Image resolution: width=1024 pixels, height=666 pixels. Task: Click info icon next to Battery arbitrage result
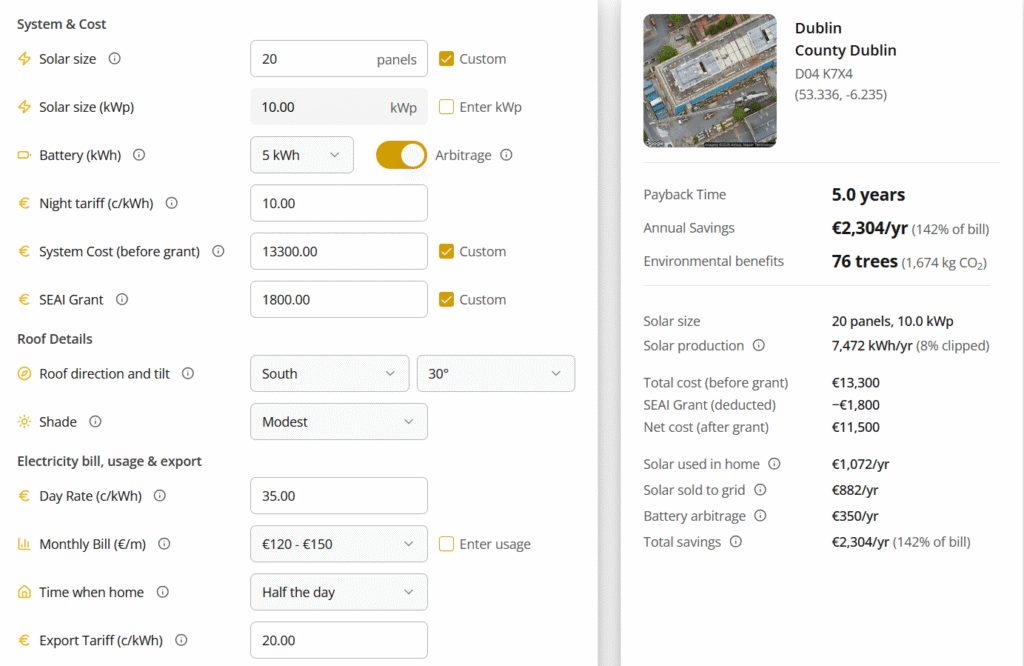coord(760,516)
